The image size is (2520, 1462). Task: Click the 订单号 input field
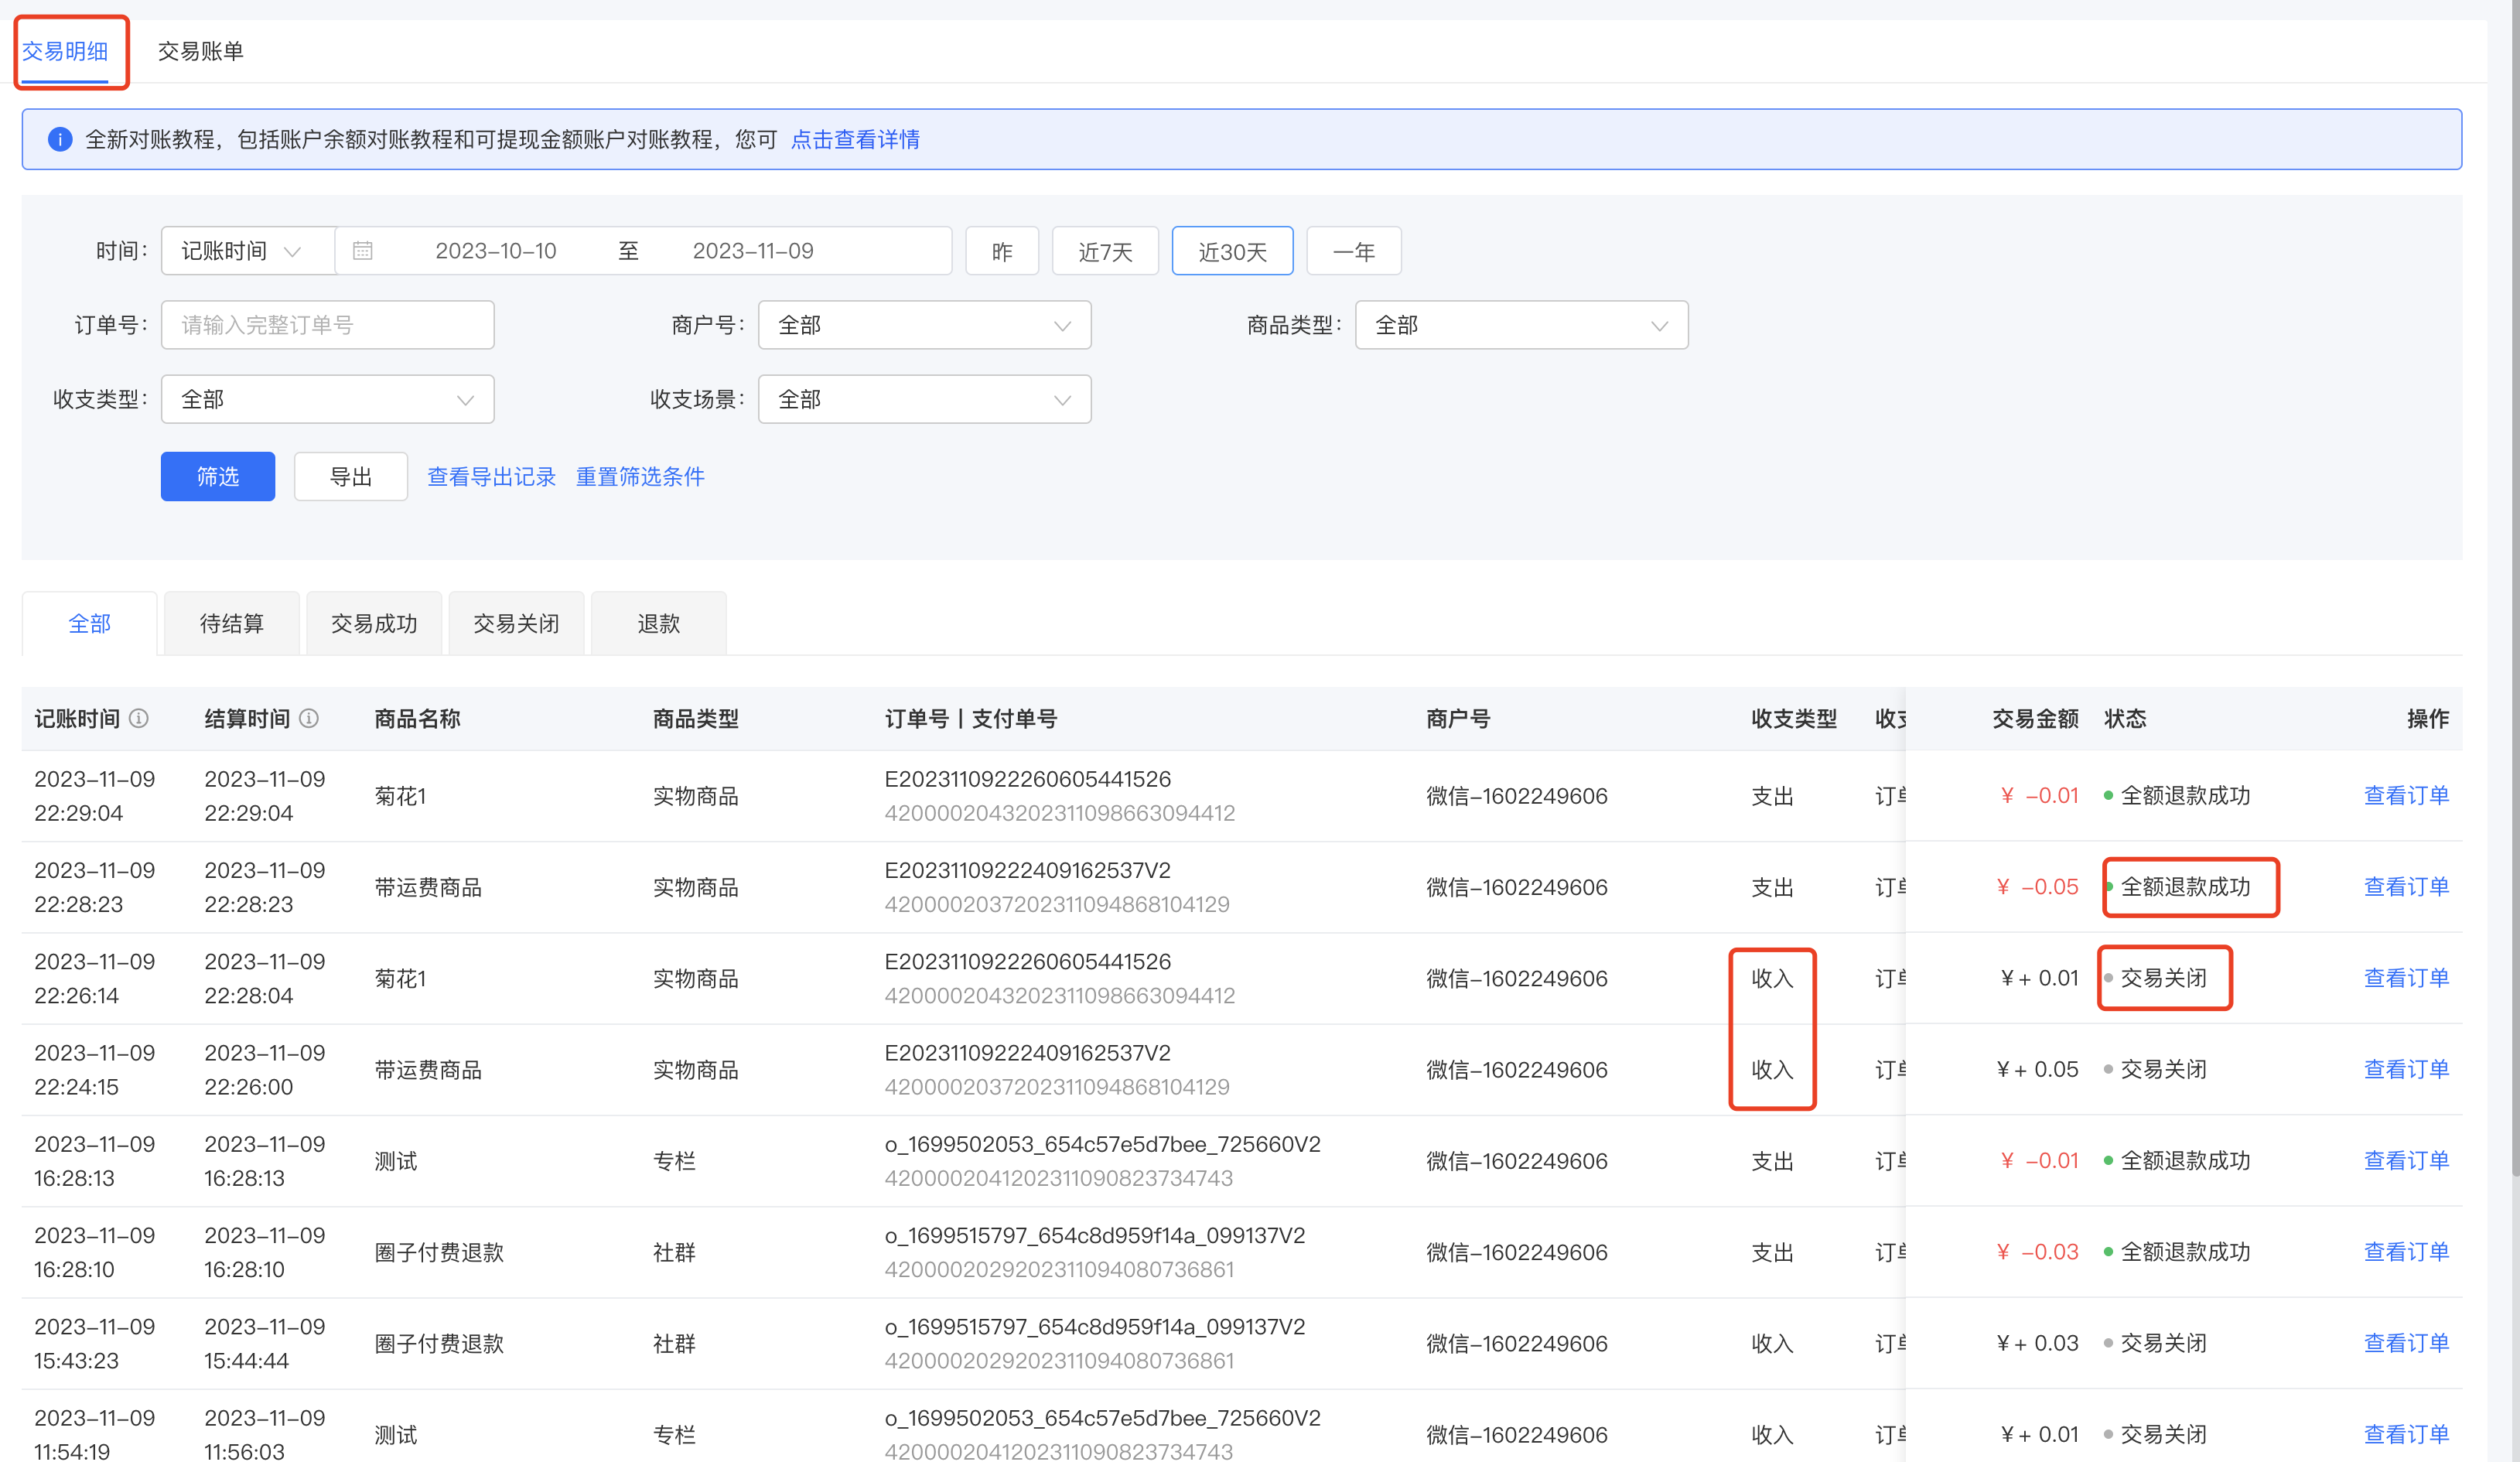coord(327,325)
